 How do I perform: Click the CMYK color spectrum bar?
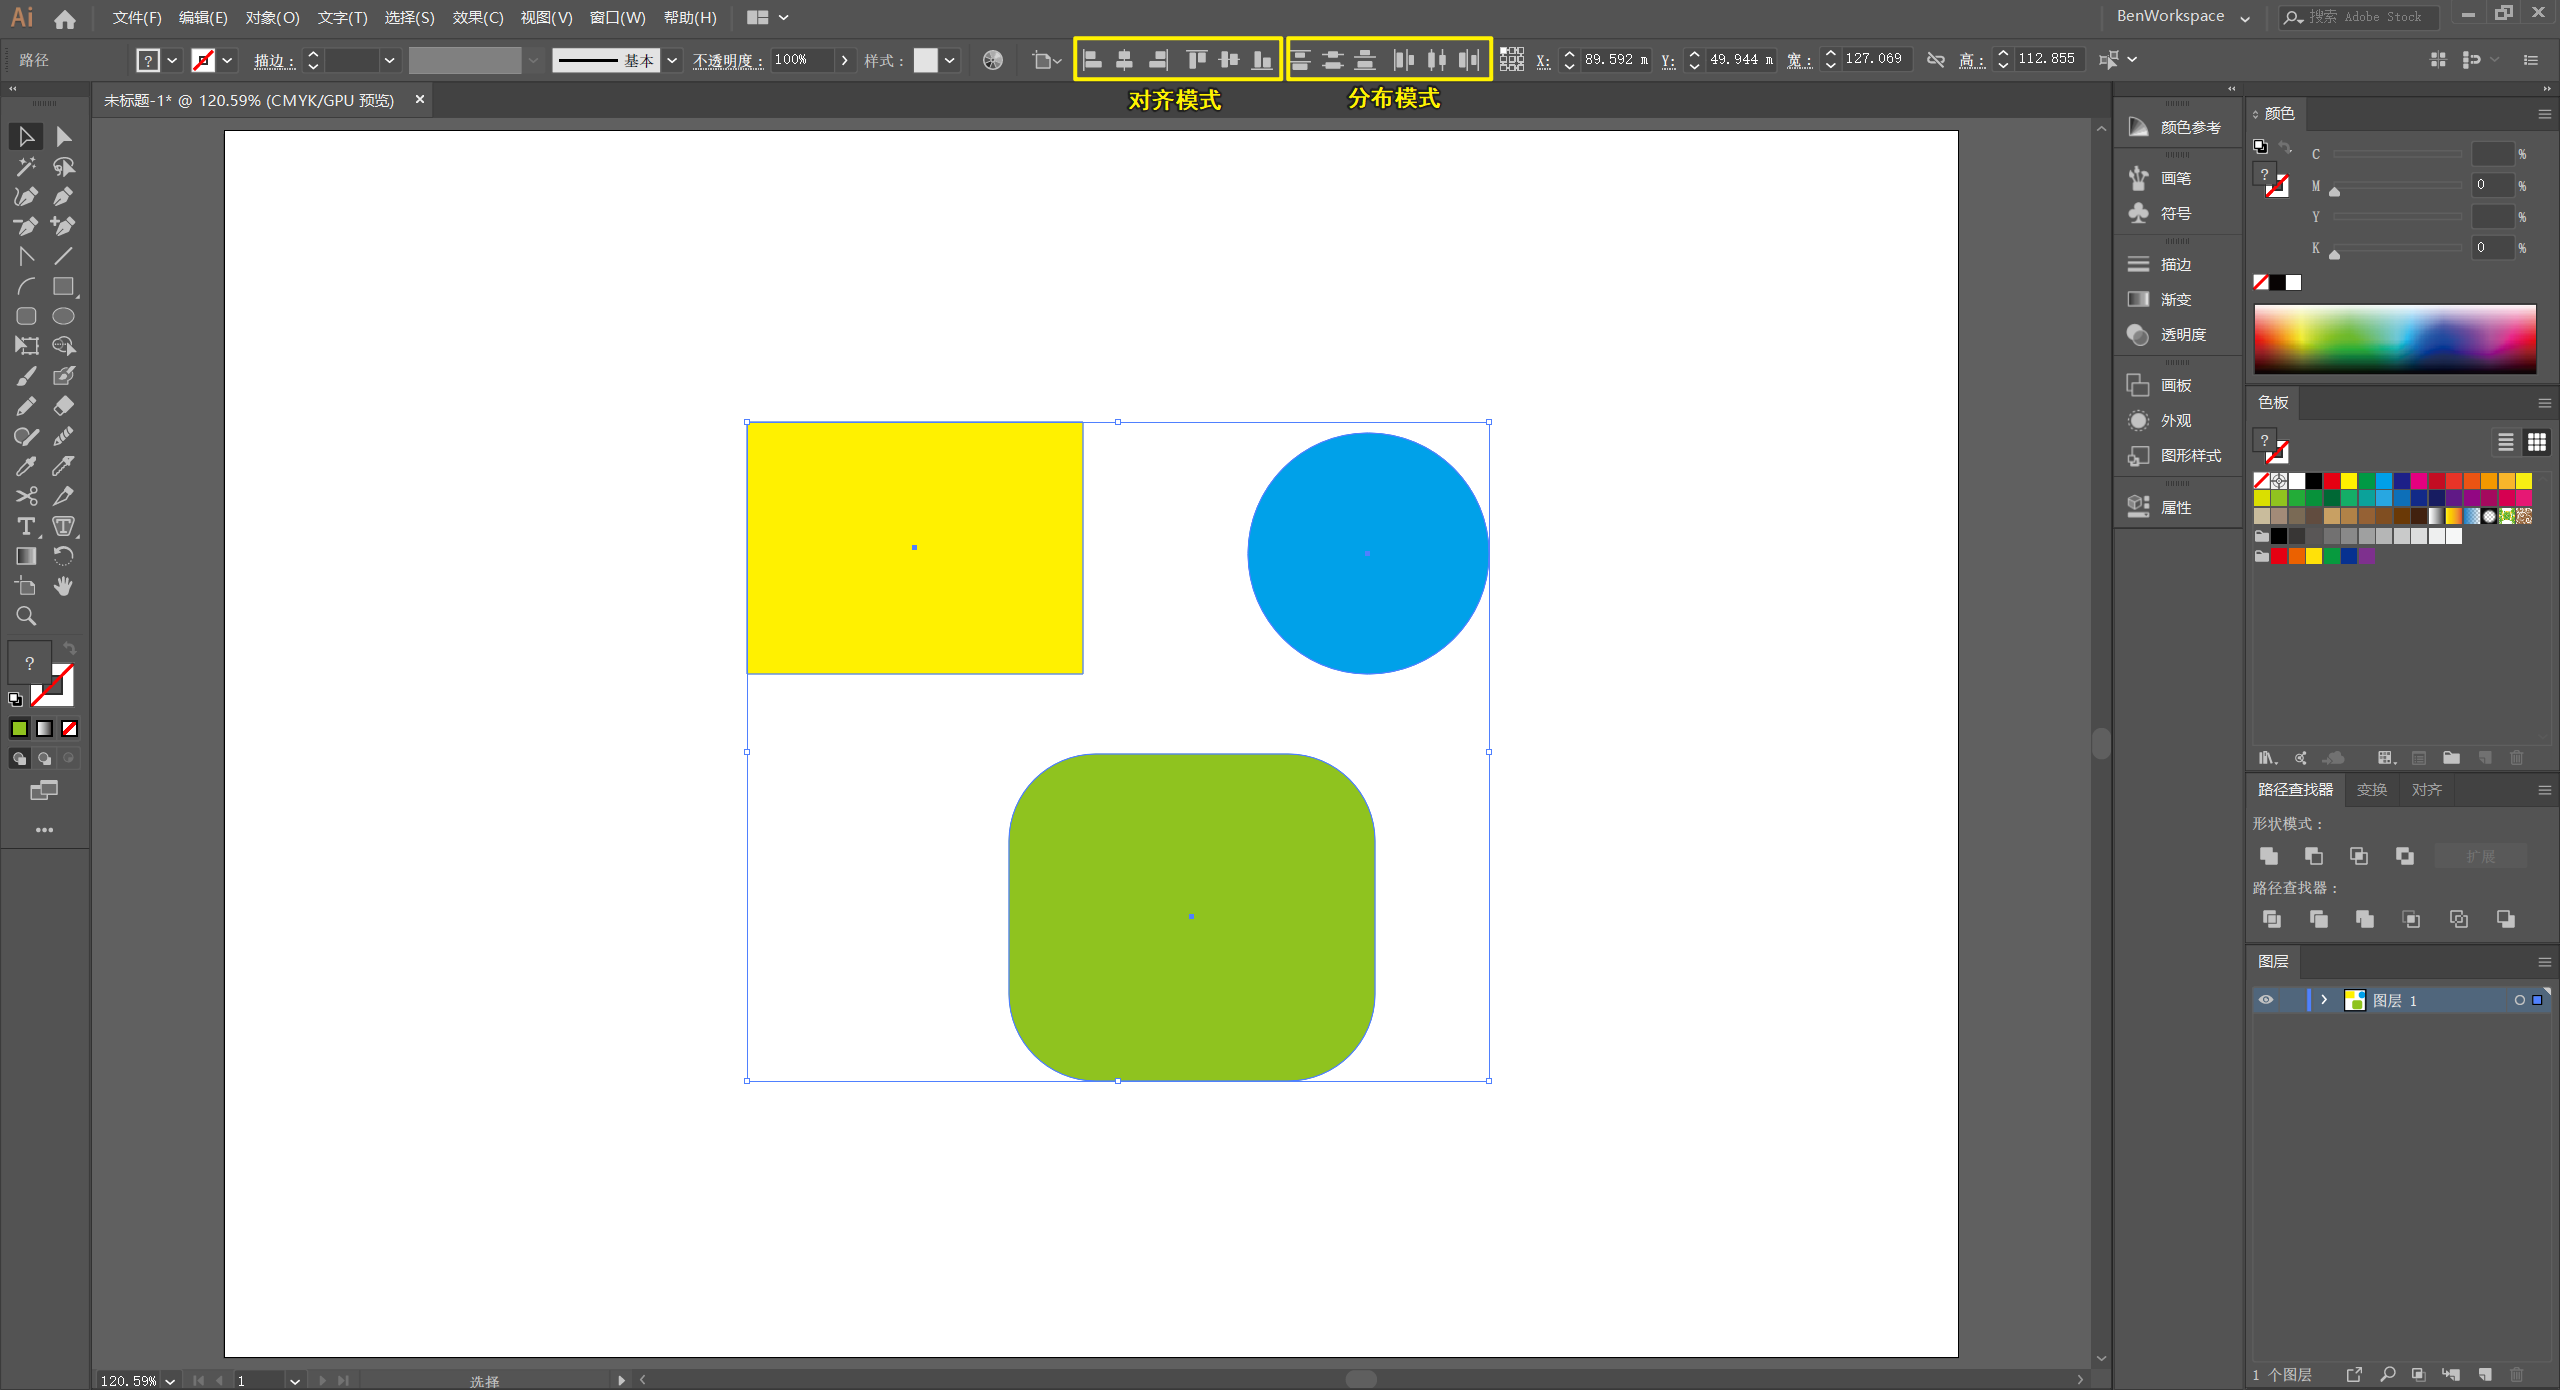2394,340
